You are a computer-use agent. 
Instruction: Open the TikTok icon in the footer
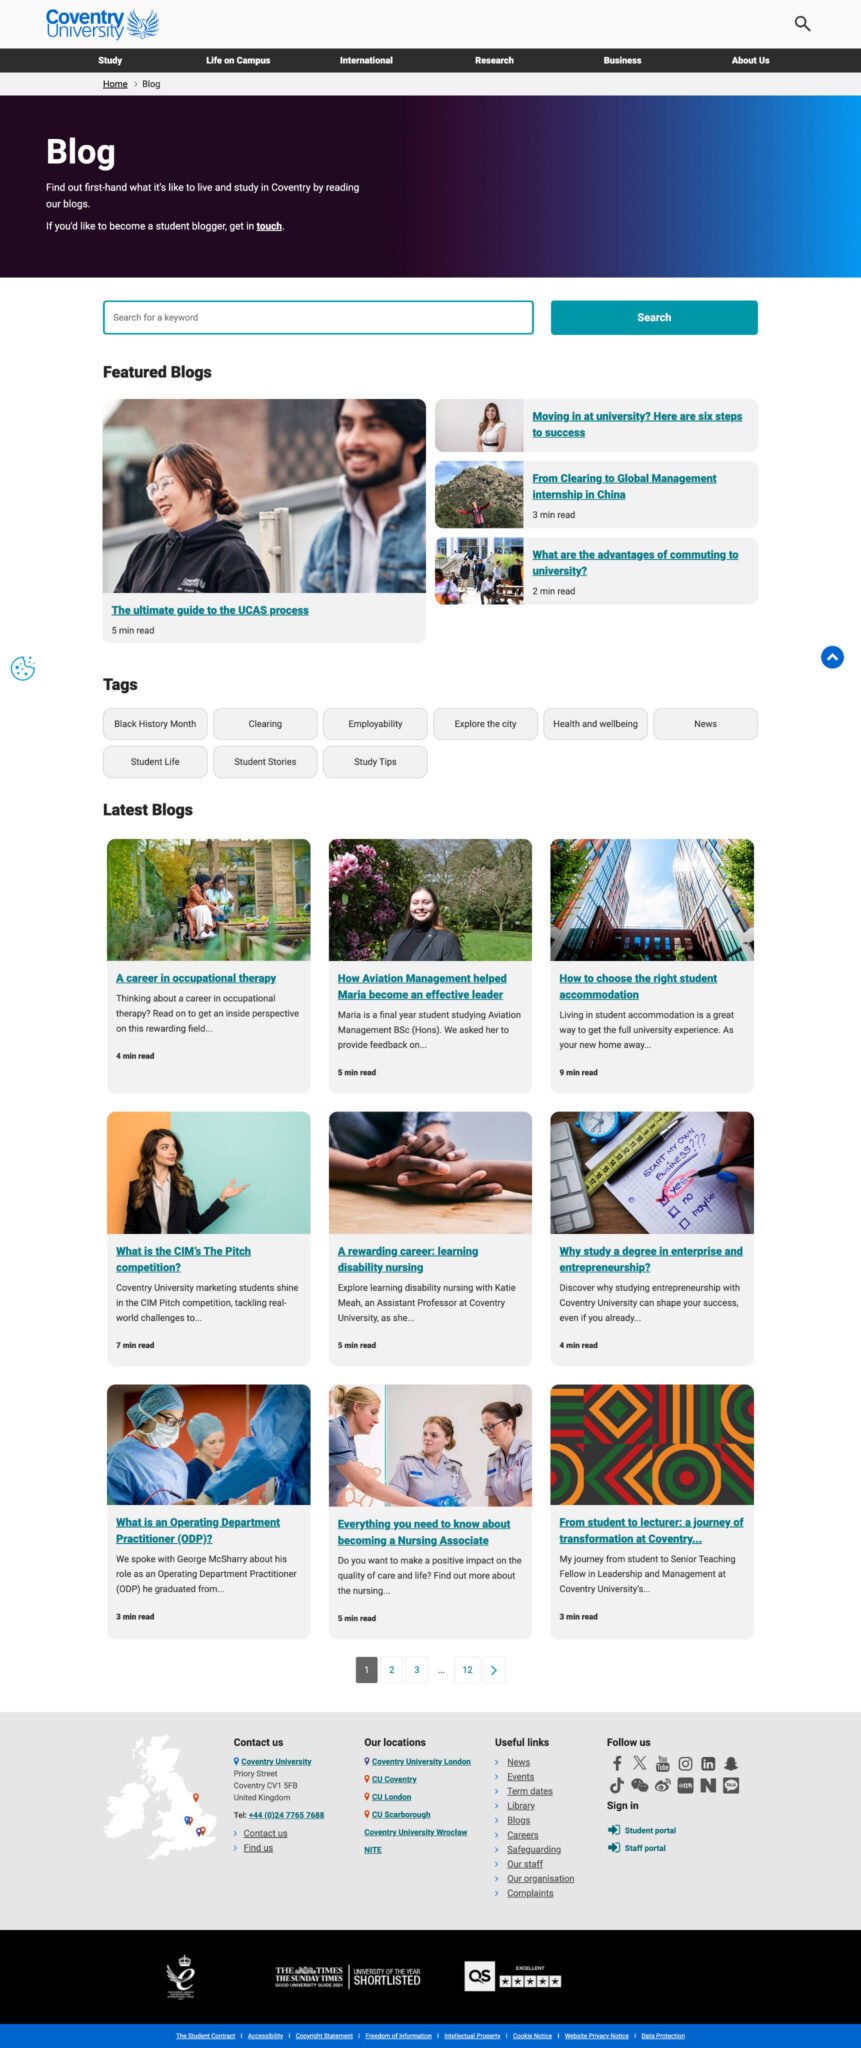[x=616, y=1785]
